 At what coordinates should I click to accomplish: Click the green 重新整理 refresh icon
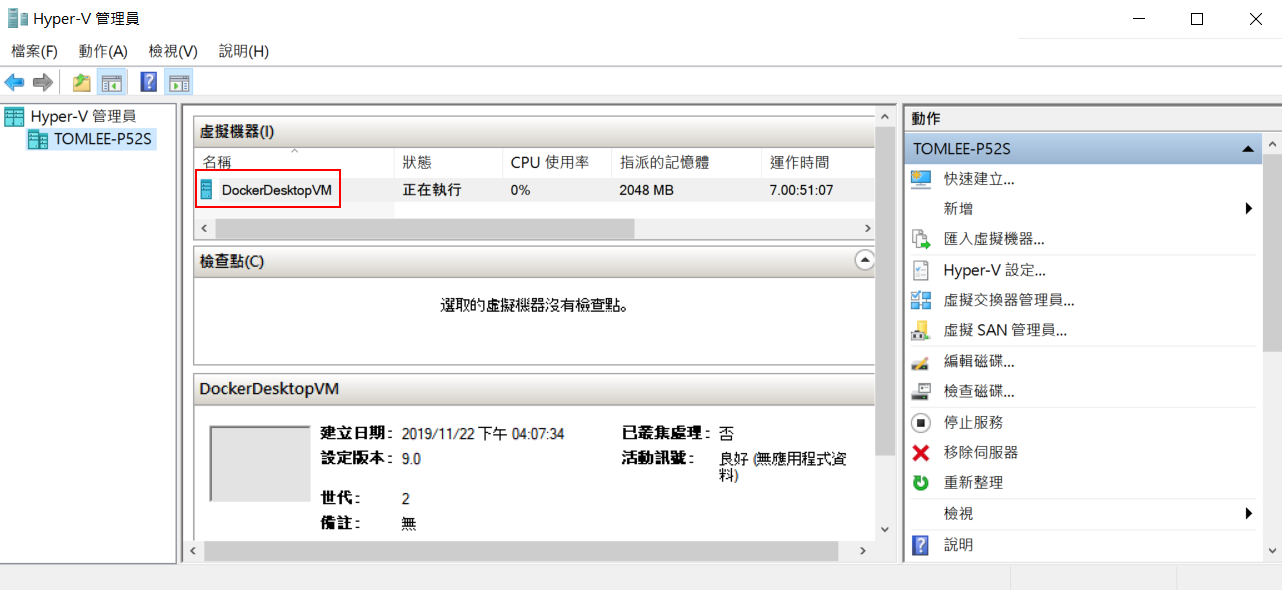click(x=922, y=482)
